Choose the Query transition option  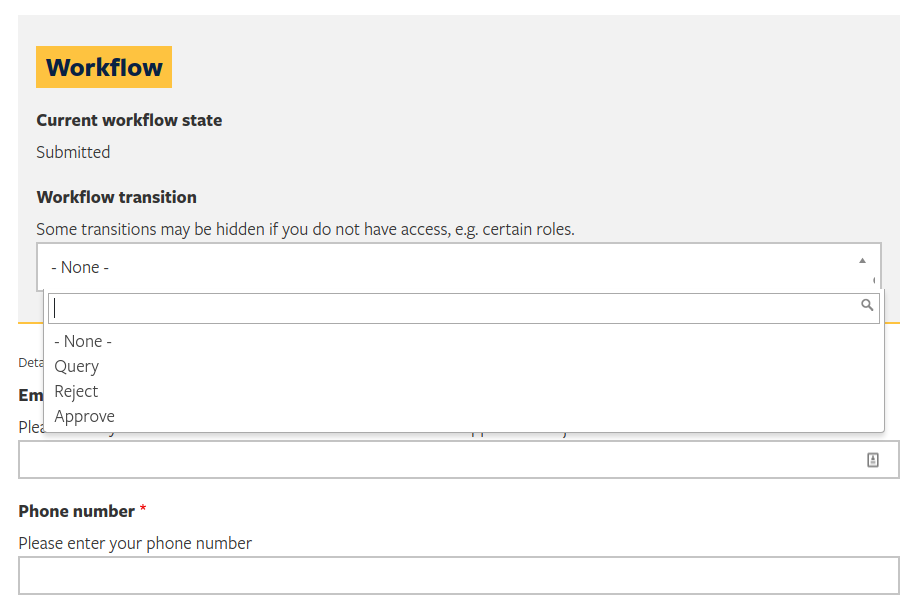[x=77, y=366]
